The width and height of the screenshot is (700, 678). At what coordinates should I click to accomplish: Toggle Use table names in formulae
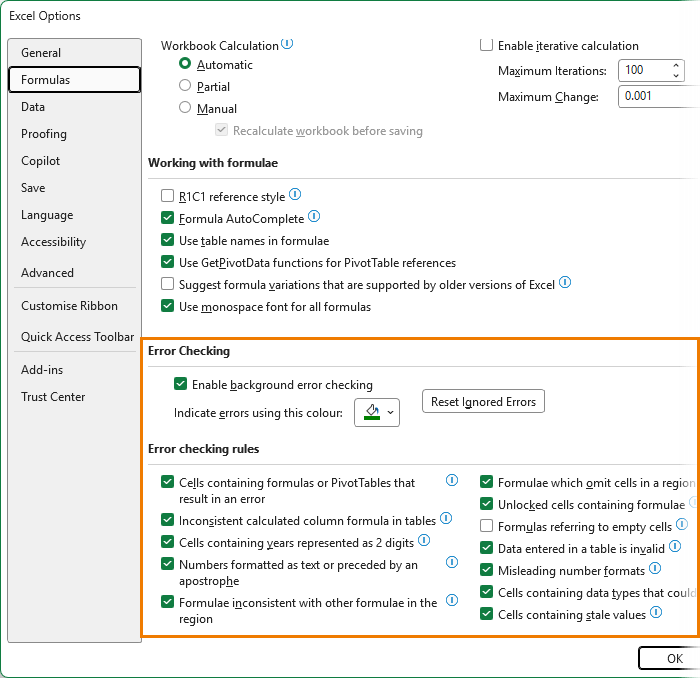pos(167,240)
